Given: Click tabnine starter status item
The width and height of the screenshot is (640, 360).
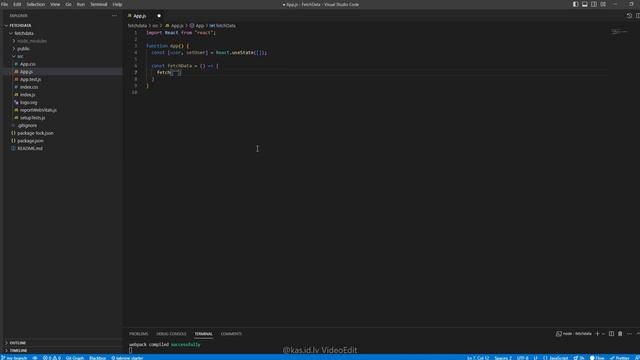Looking at the screenshot, I should click(127, 358).
